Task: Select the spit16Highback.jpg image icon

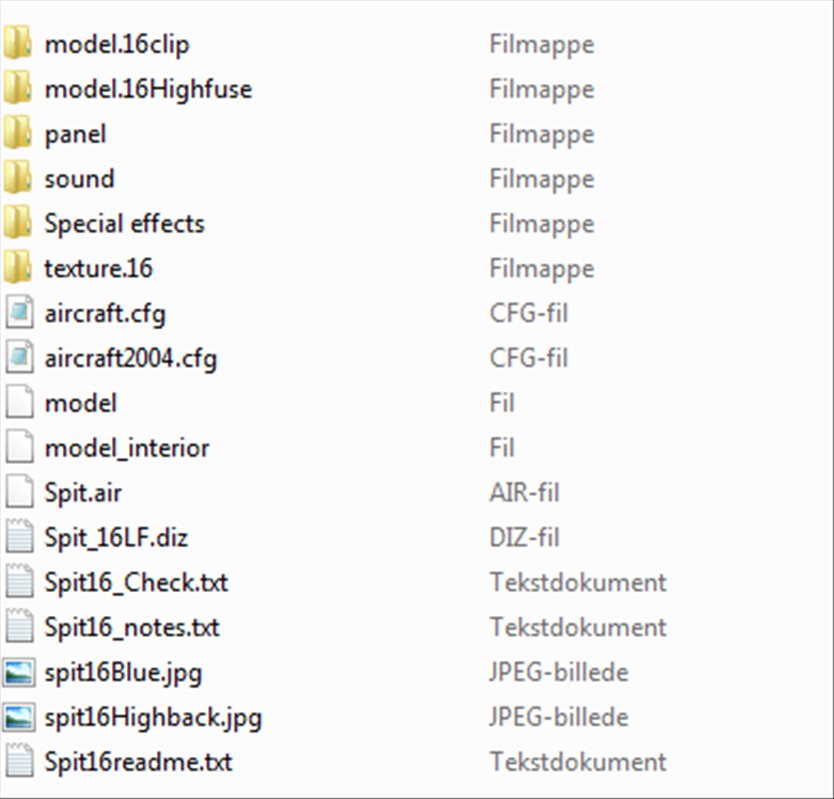Action: pos(18,717)
